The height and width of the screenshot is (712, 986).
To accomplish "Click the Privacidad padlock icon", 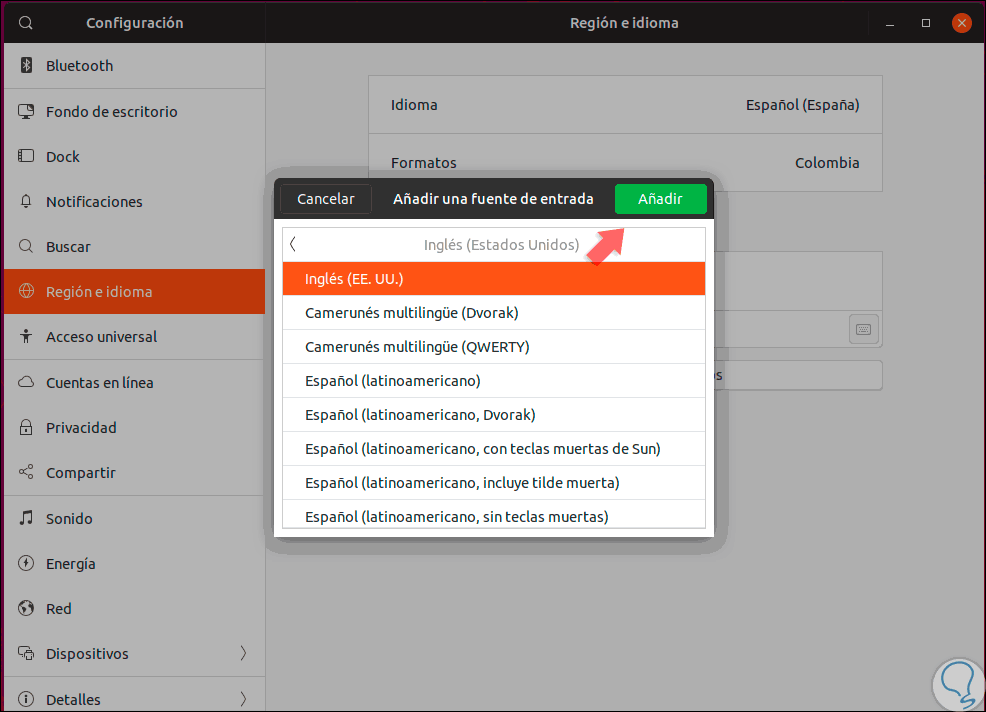I will pyautogui.click(x=26, y=427).
